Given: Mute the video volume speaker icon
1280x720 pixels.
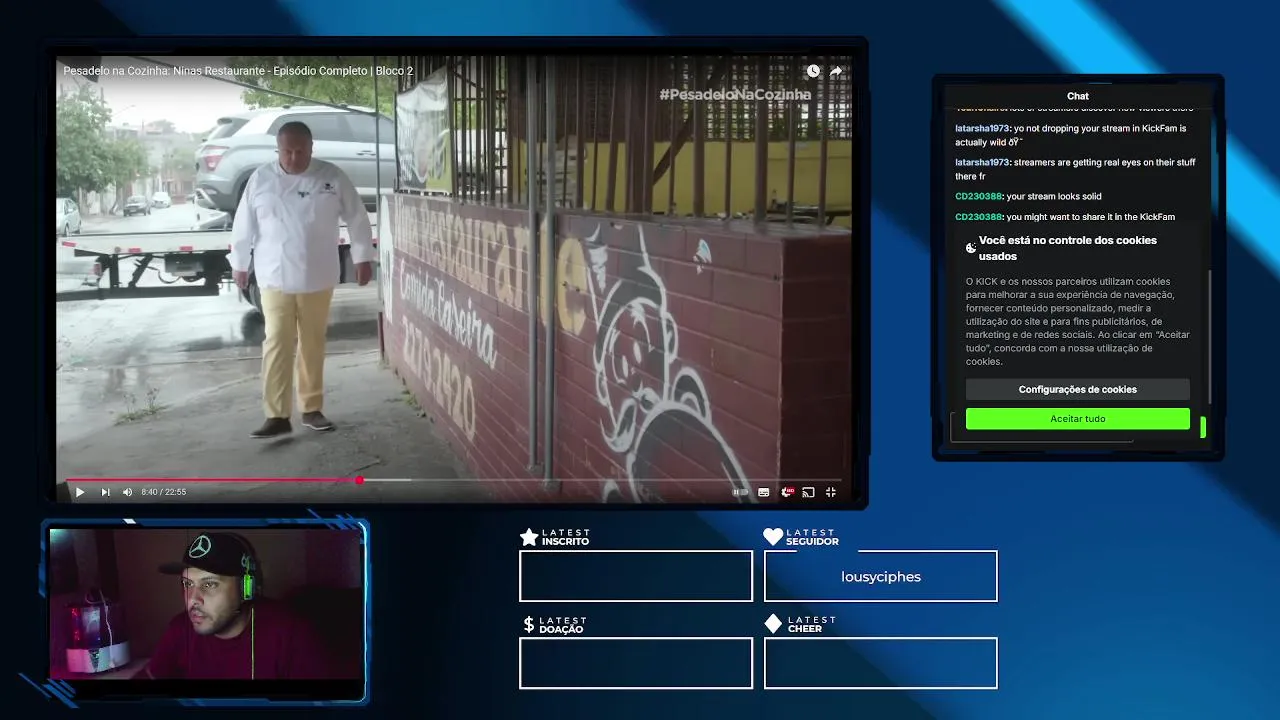Looking at the screenshot, I should point(127,492).
